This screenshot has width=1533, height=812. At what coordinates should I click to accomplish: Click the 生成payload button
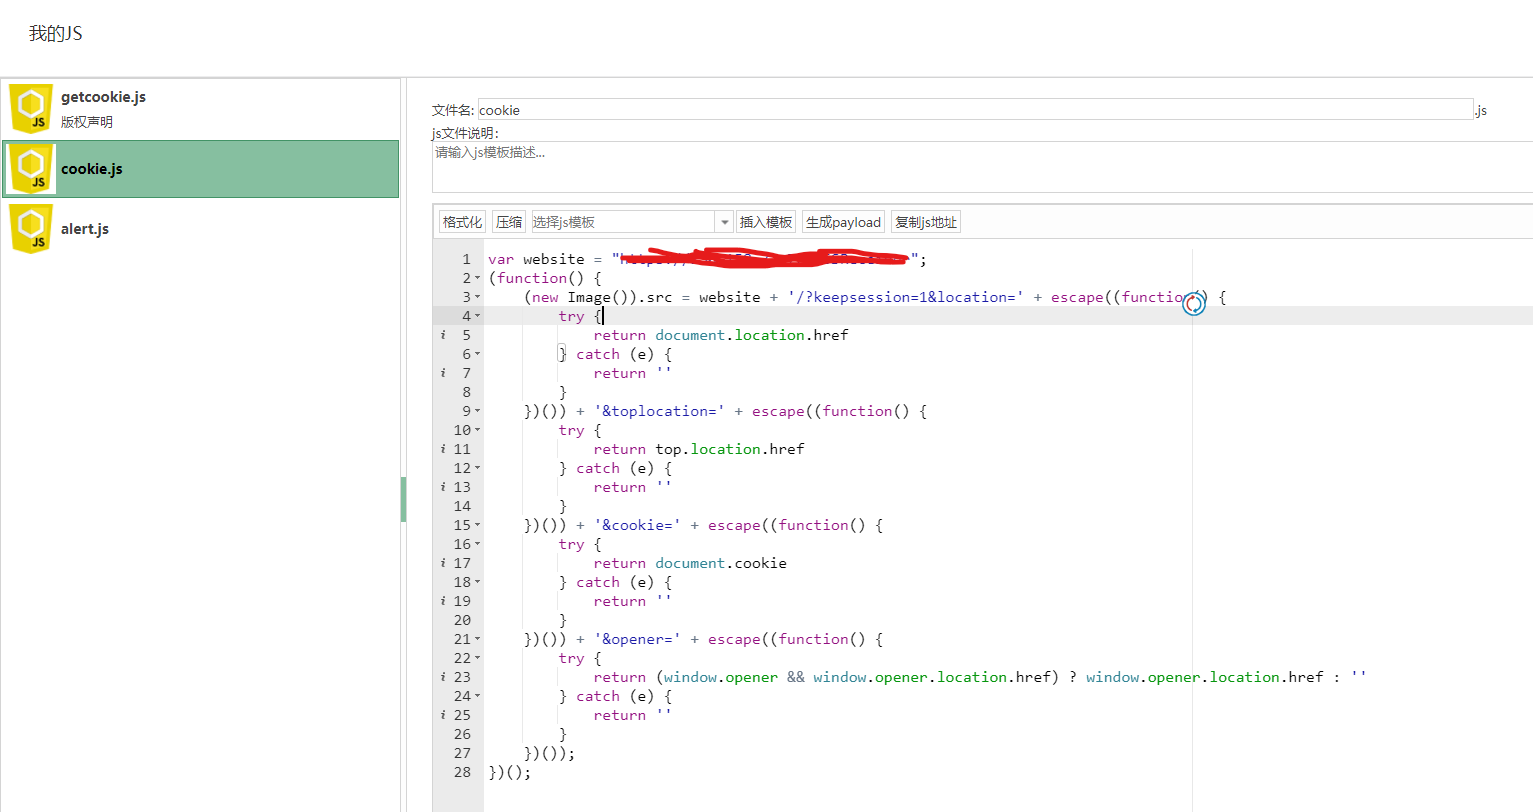(843, 222)
